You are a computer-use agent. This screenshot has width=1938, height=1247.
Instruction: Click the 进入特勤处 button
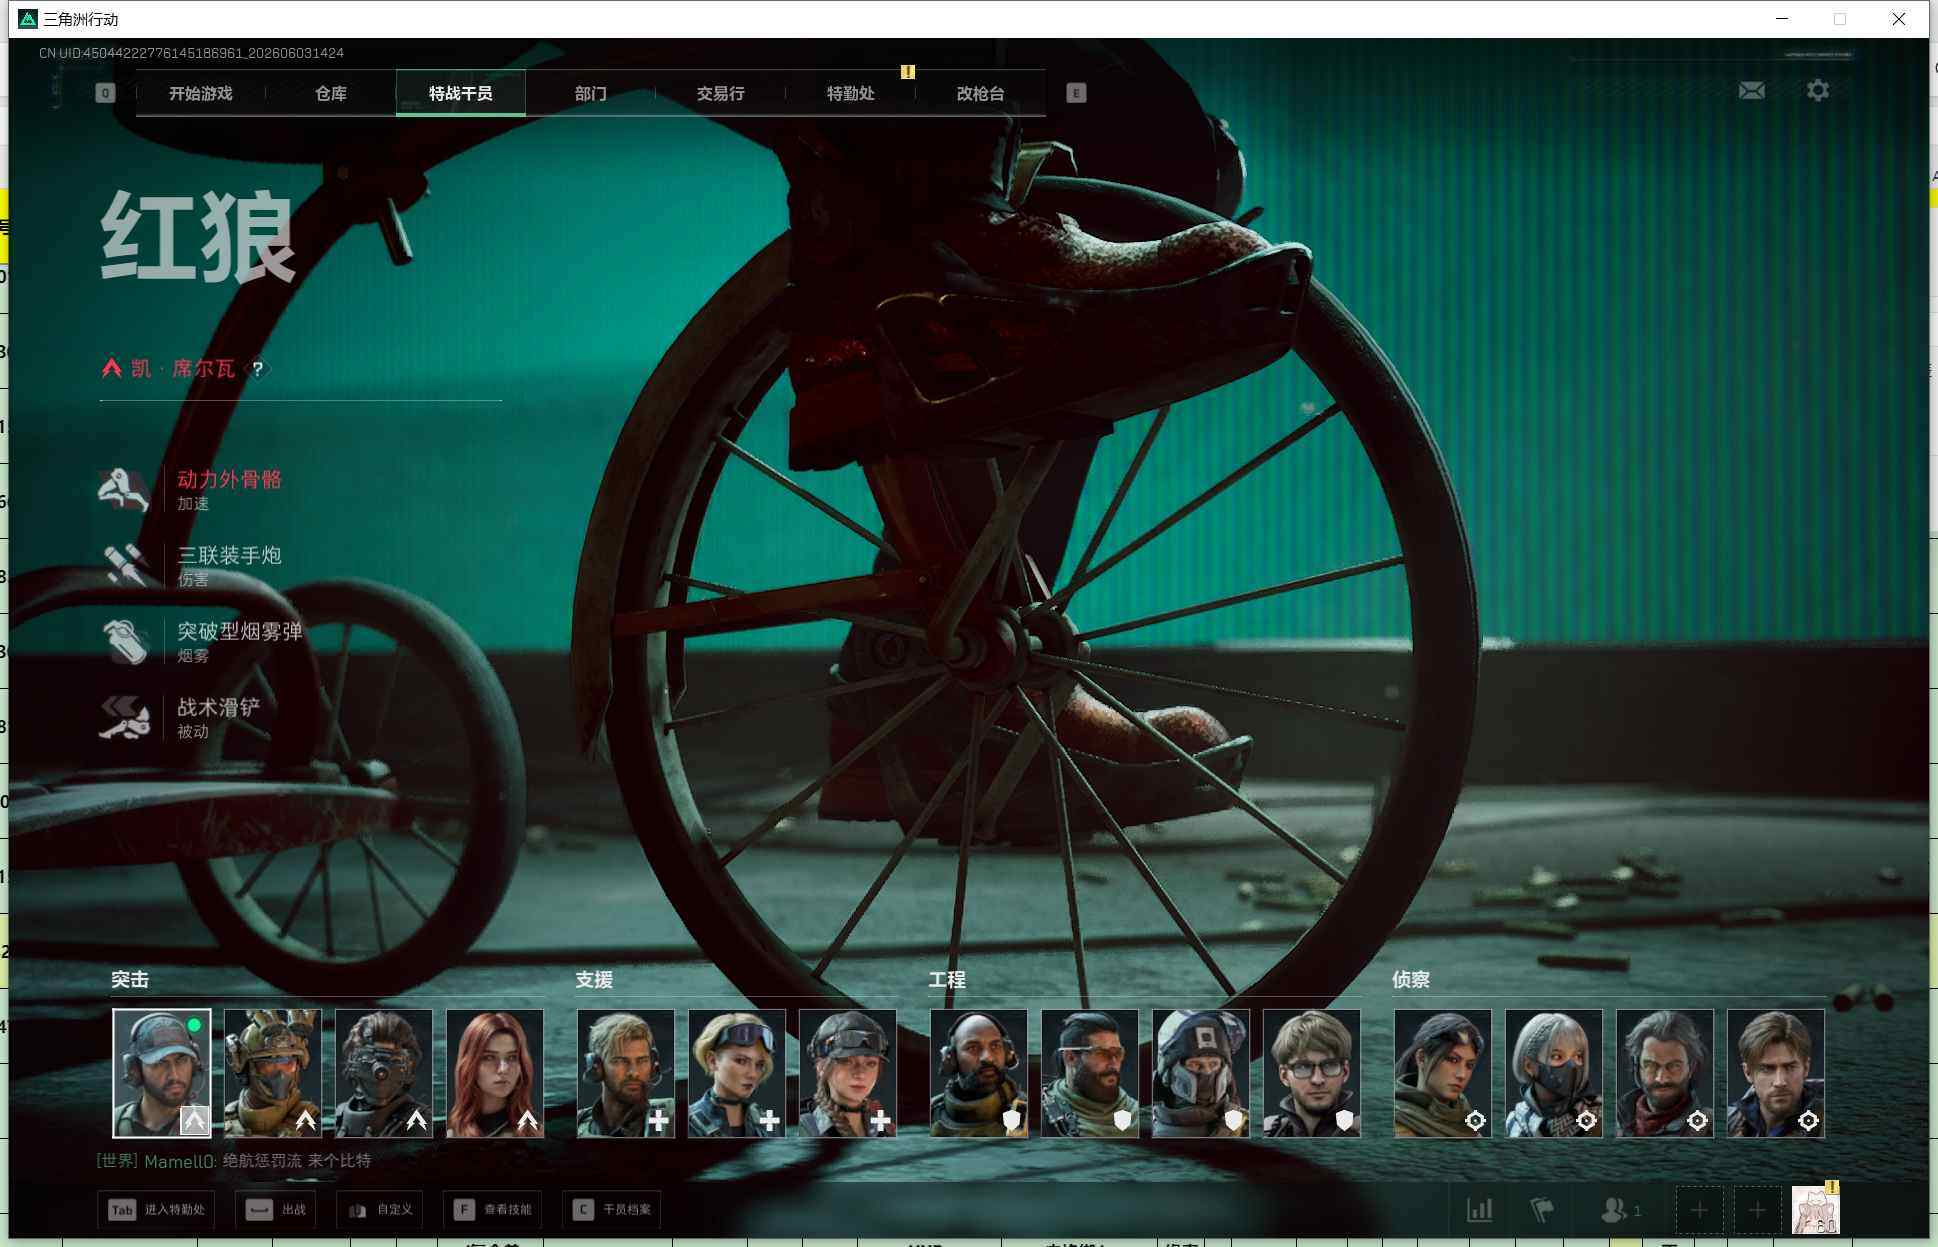point(156,1210)
